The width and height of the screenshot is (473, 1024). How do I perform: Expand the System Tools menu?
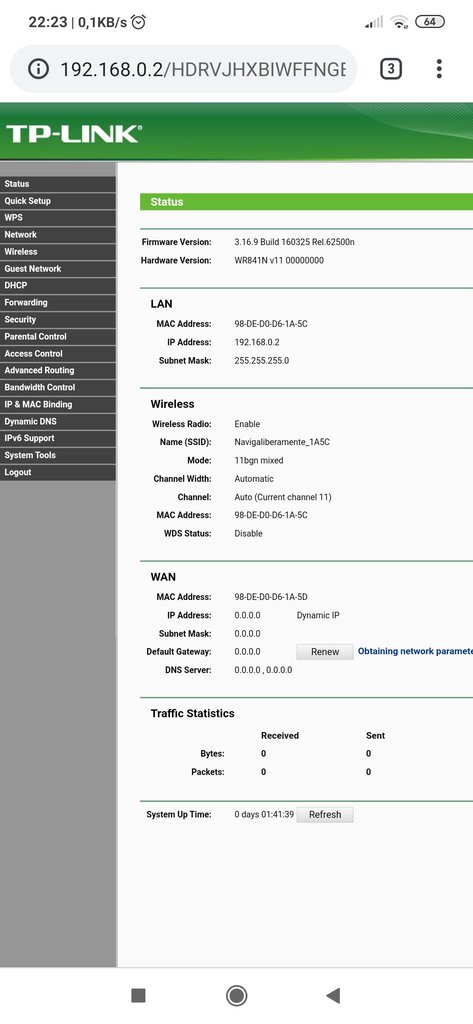57,456
